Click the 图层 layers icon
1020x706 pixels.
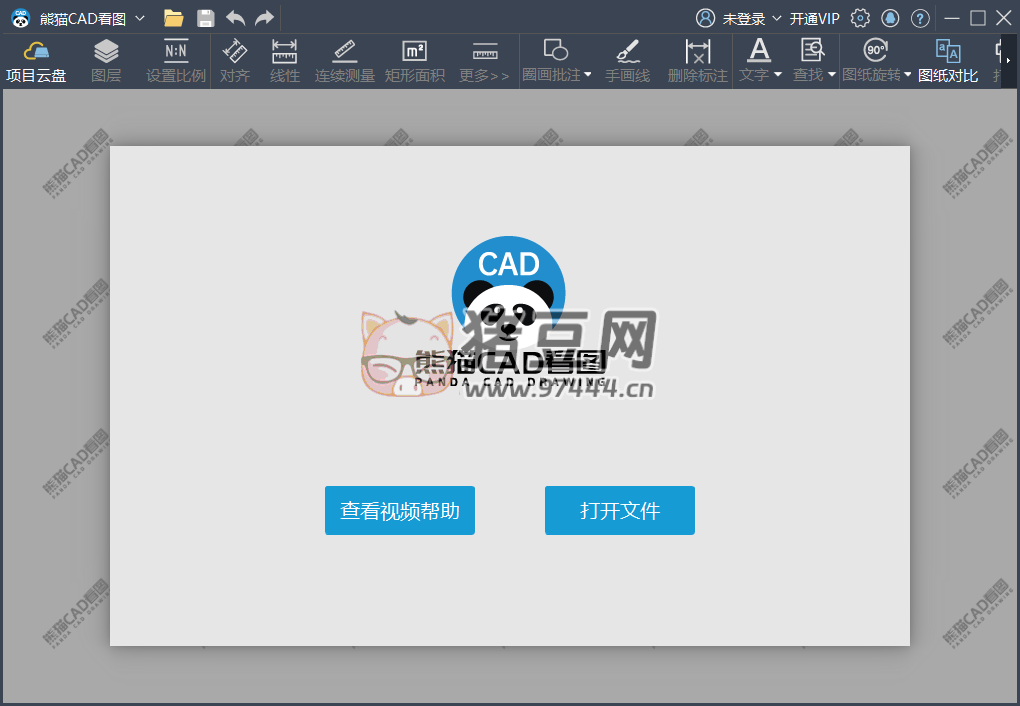pos(106,61)
